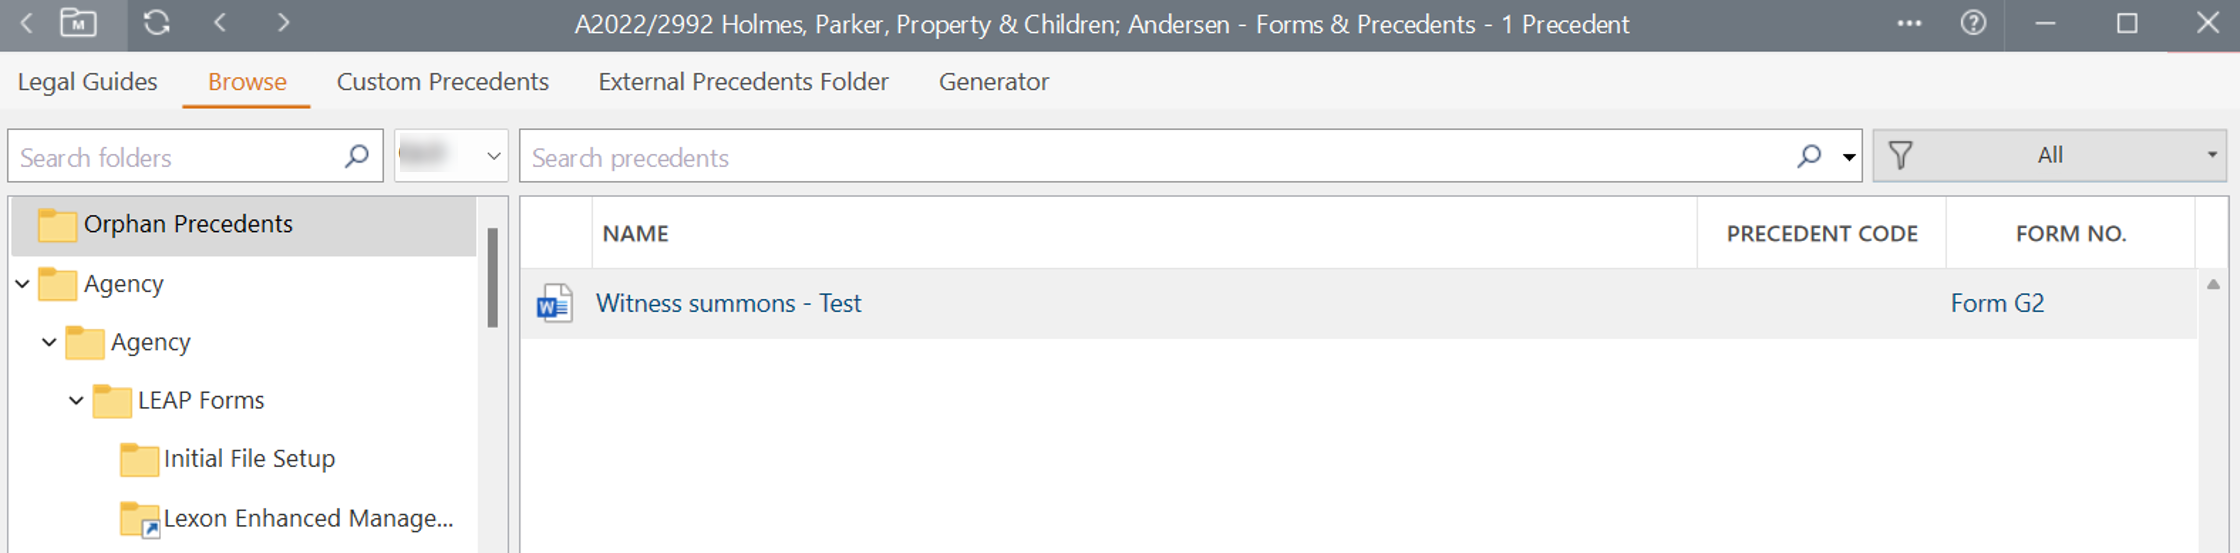Open the help question mark icon
This screenshot has width=2240, height=553.
pos(1973,23)
